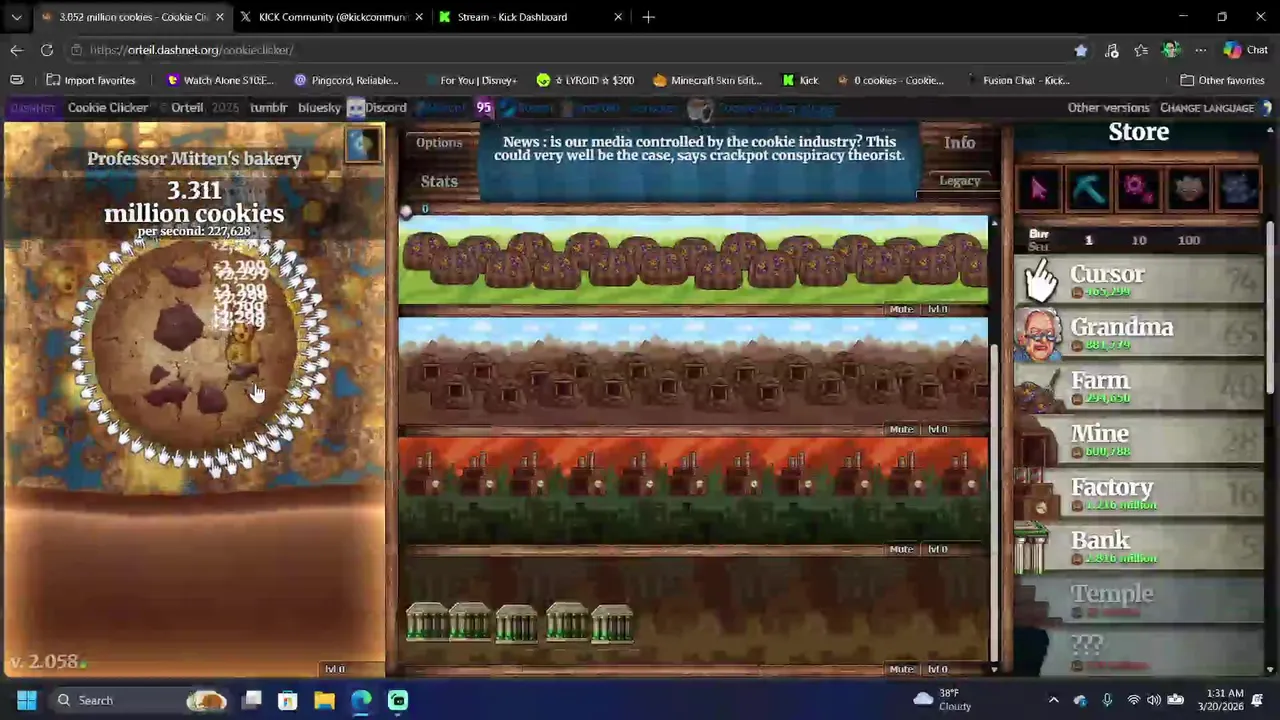Mute the farm row
The height and width of the screenshot is (720, 1280).
902,309
